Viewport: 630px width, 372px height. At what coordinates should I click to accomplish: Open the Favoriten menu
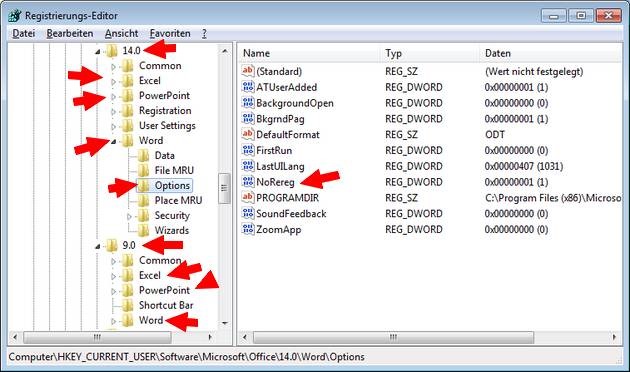[170, 33]
